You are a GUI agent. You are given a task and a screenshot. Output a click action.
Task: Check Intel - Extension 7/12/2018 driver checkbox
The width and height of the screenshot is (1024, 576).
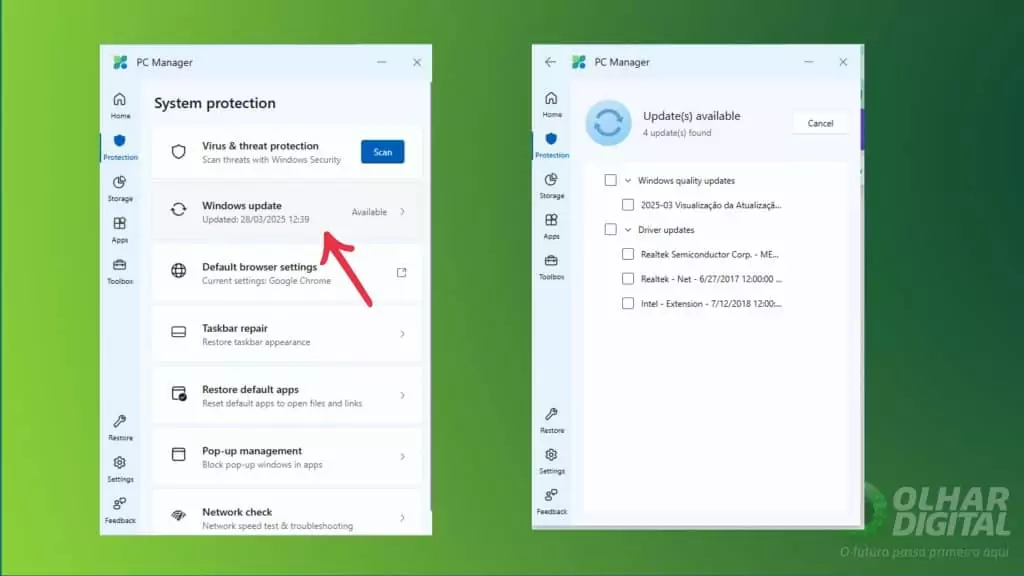628,303
